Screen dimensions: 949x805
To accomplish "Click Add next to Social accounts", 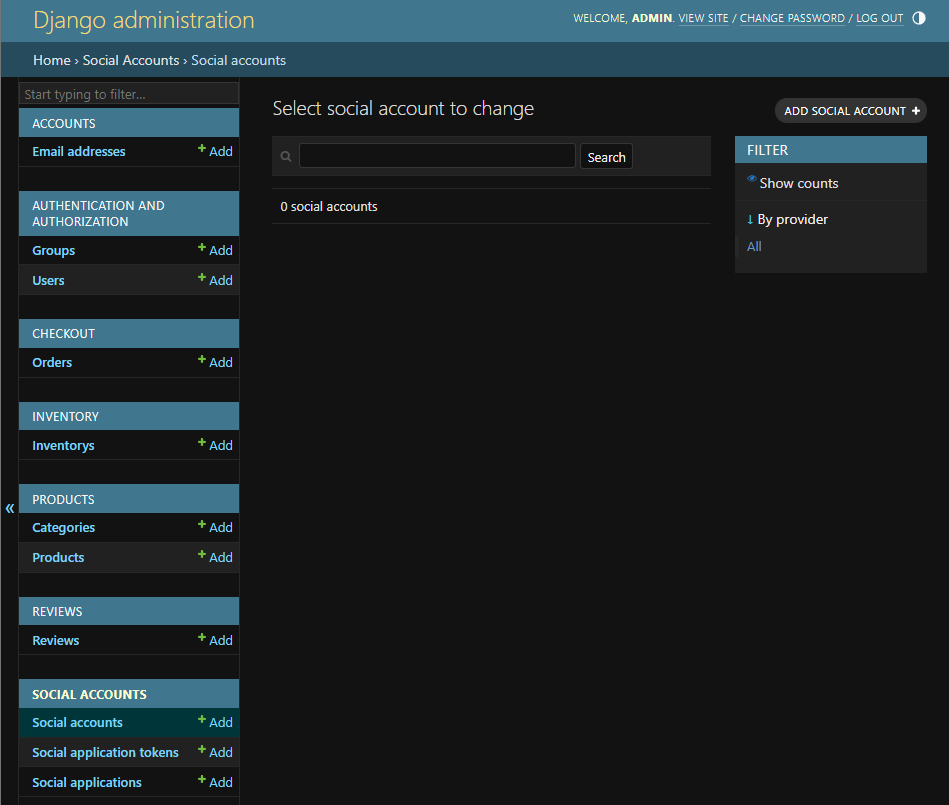I will [215, 722].
